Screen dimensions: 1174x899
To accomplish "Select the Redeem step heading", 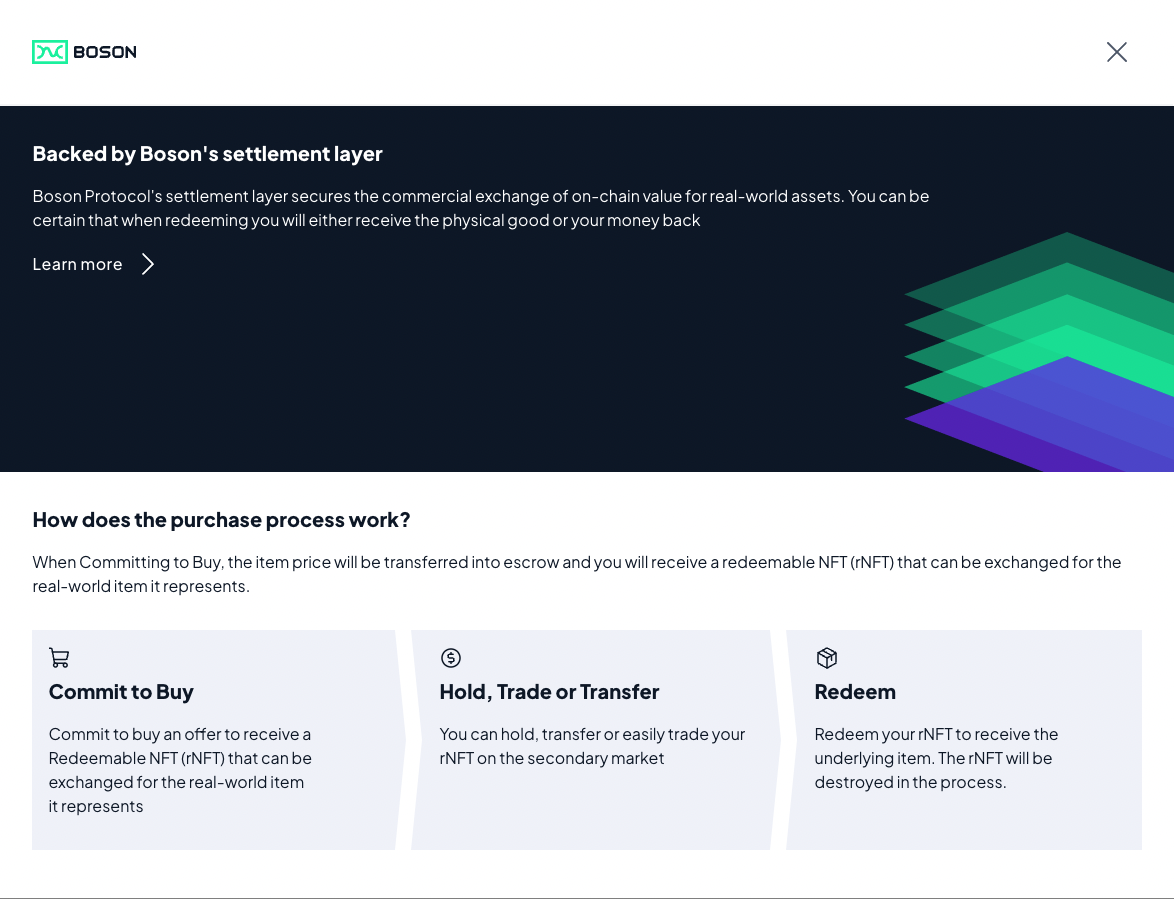I will [855, 692].
